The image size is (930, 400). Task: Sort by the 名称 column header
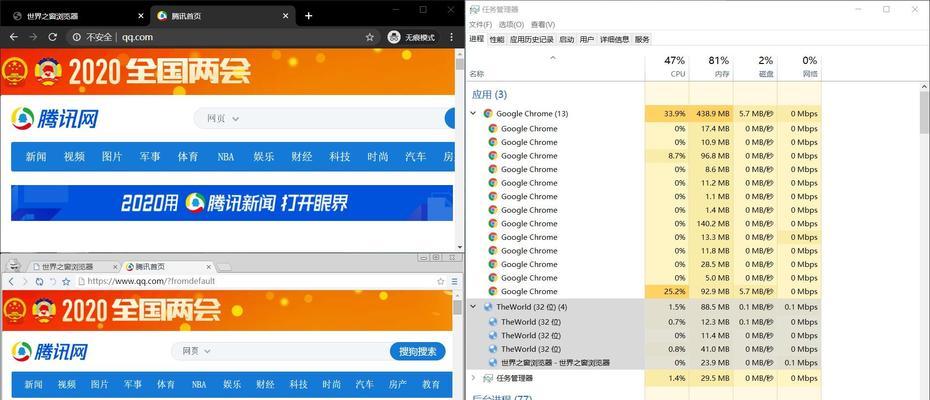(477, 74)
